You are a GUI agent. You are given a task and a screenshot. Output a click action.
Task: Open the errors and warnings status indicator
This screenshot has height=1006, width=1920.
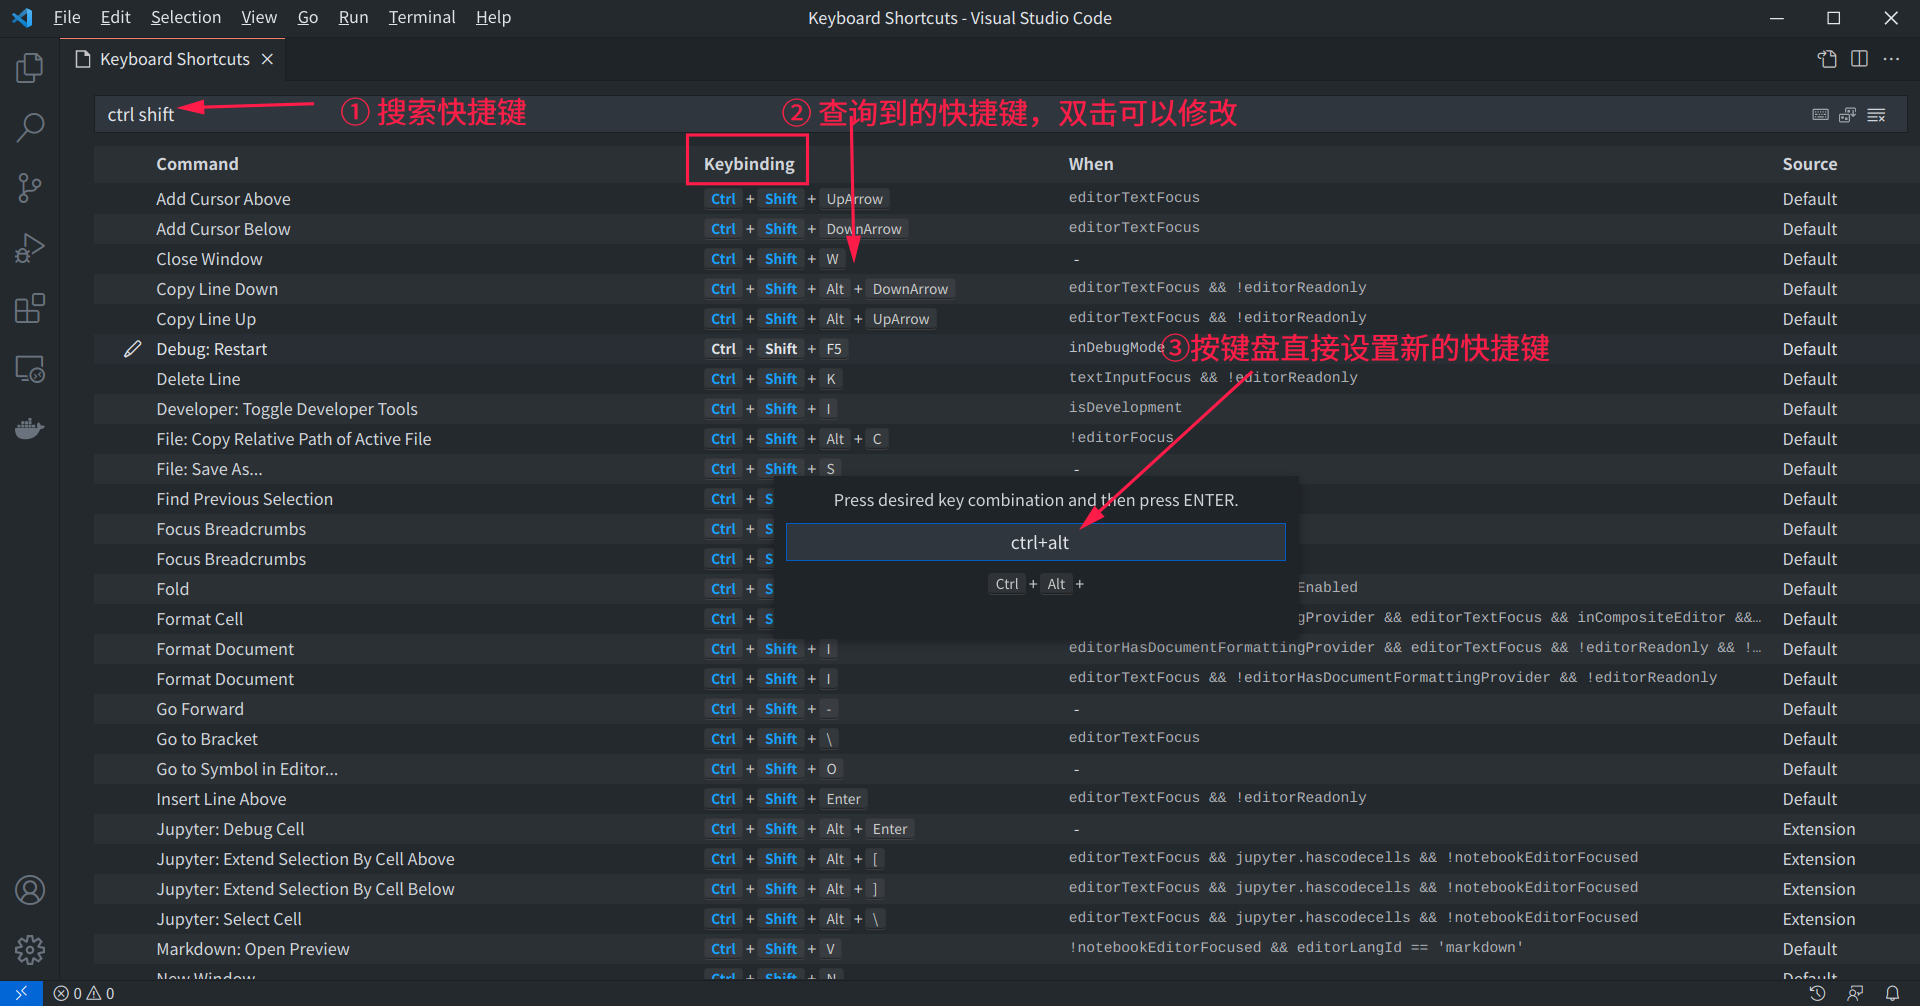click(x=84, y=993)
